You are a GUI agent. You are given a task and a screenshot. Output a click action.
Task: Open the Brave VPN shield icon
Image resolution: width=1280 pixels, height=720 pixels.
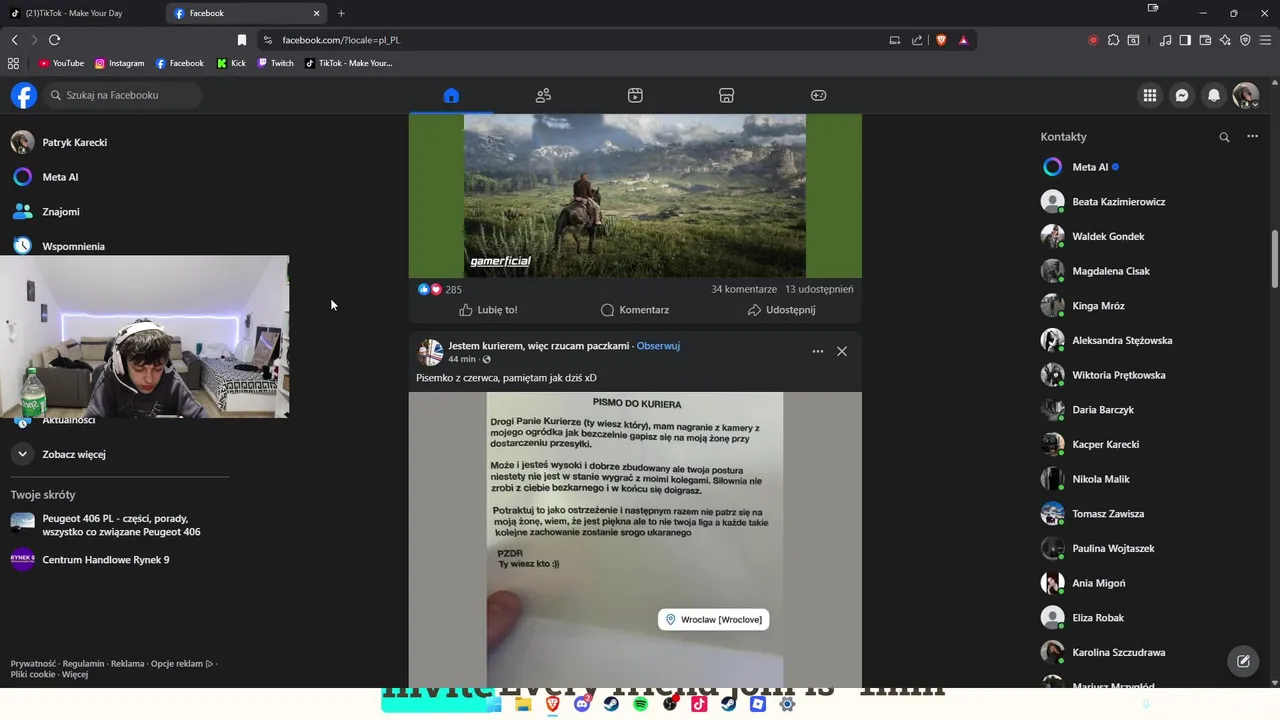pos(1245,40)
